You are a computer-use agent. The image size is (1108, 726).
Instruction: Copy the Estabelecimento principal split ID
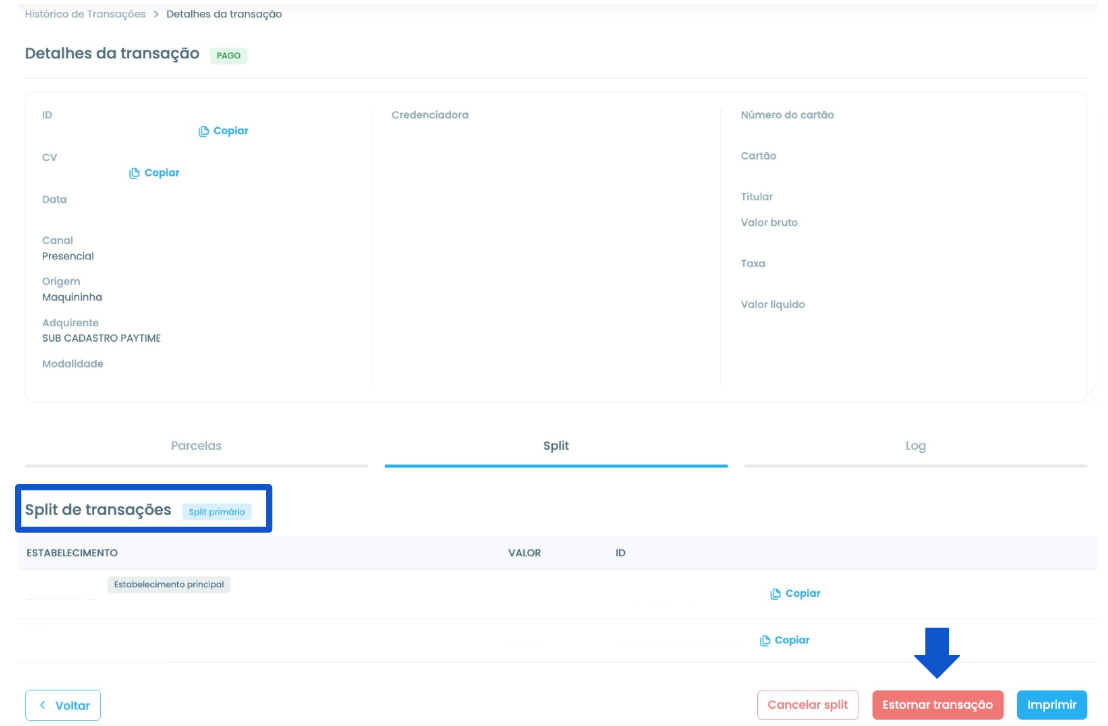point(795,593)
